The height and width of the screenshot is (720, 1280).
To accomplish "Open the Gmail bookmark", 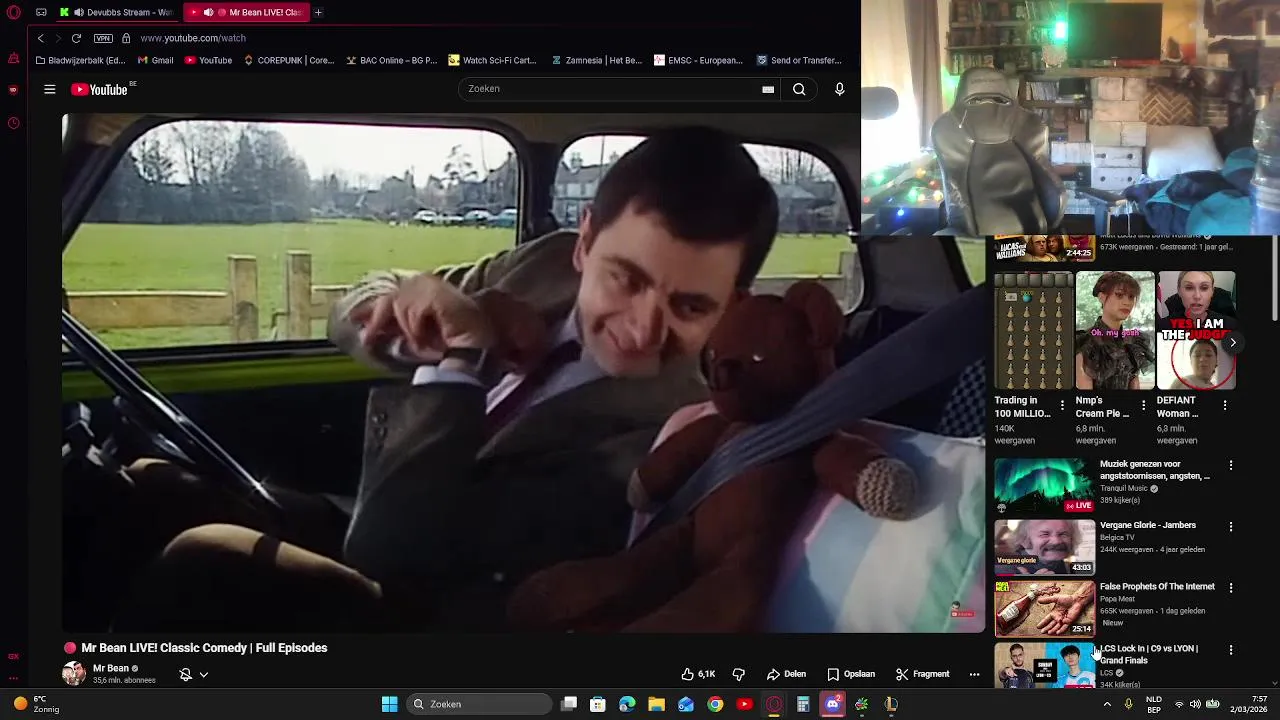I will (x=155, y=60).
